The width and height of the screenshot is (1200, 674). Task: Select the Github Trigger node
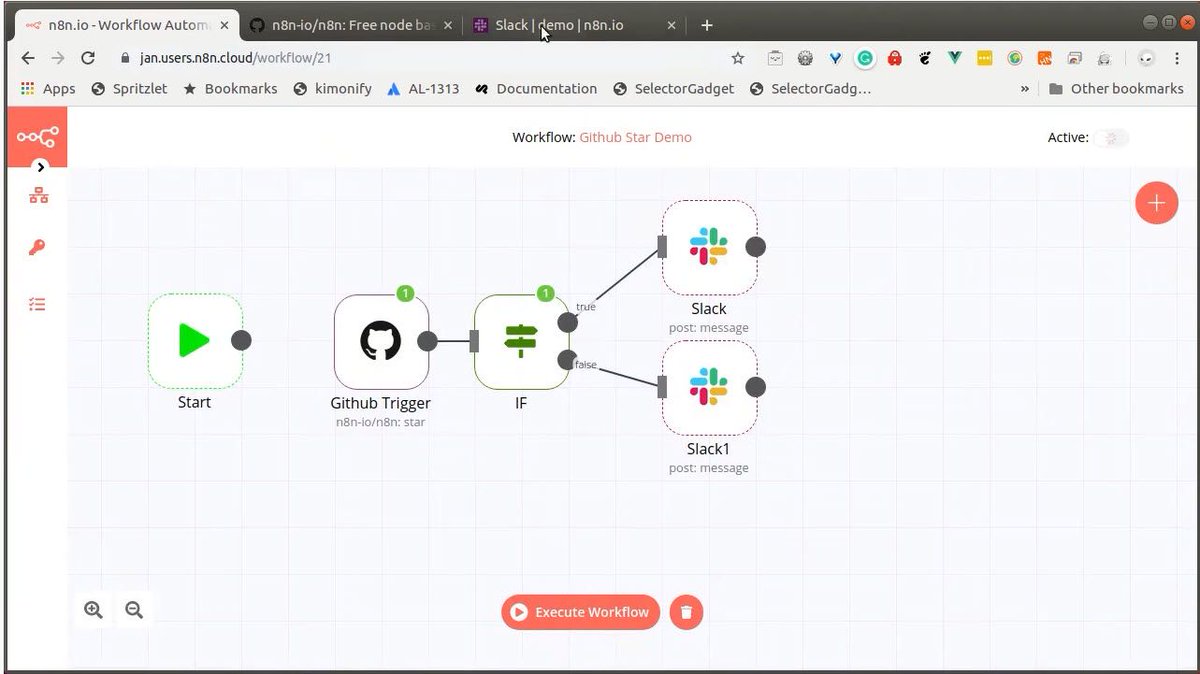381,341
